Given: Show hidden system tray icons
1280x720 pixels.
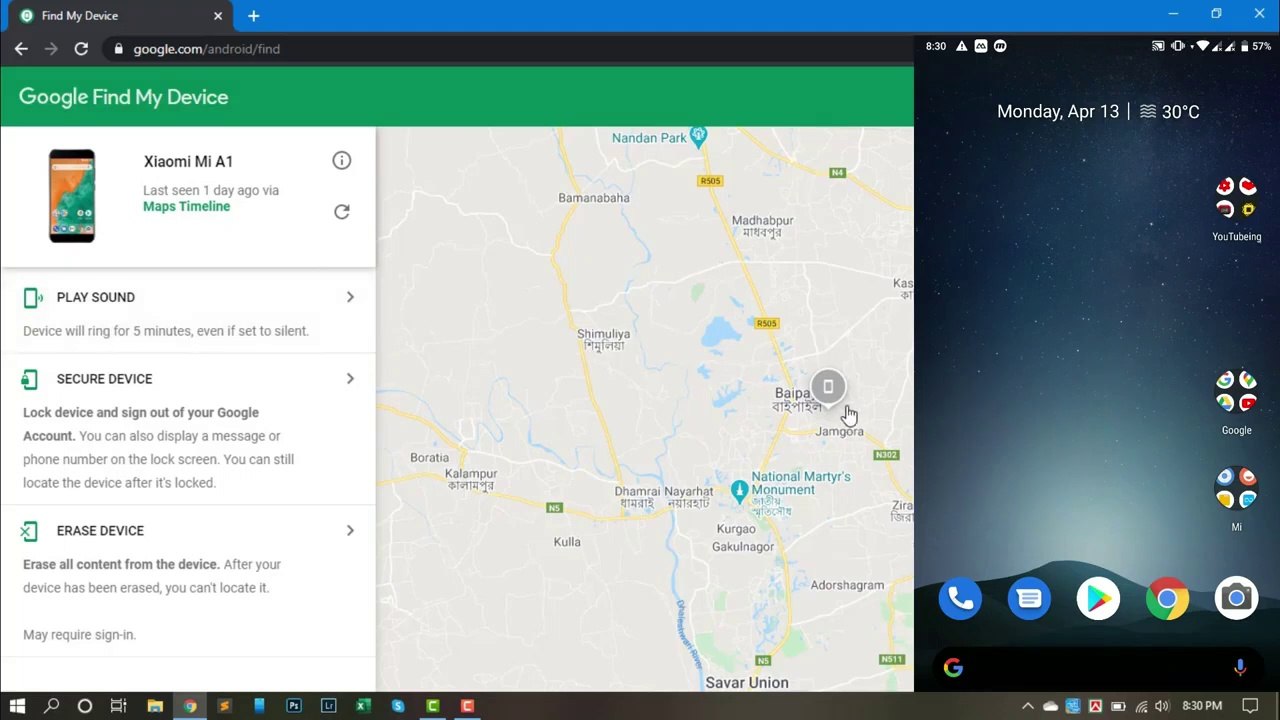Looking at the screenshot, I should [1028, 706].
